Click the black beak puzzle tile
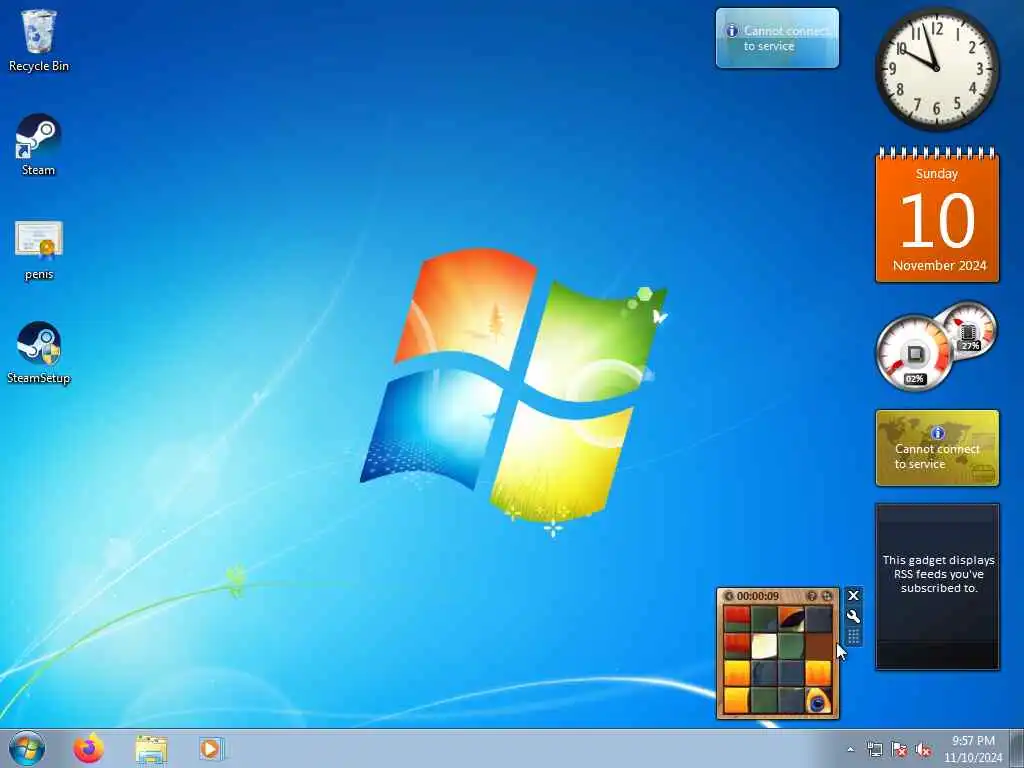This screenshot has width=1024, height=768. point(791,619)
